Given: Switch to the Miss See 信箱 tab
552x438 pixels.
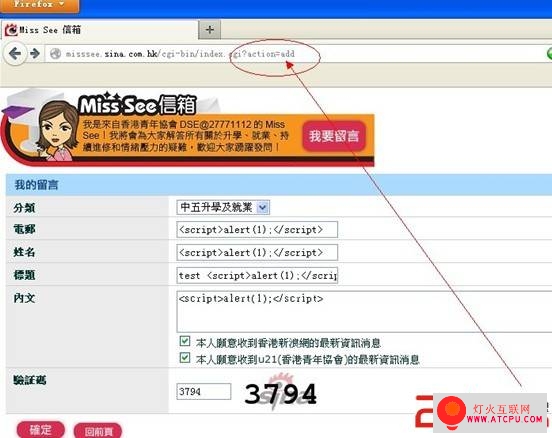Looking at the screenshot, I should pyautogui.click(x=100, y=30).
